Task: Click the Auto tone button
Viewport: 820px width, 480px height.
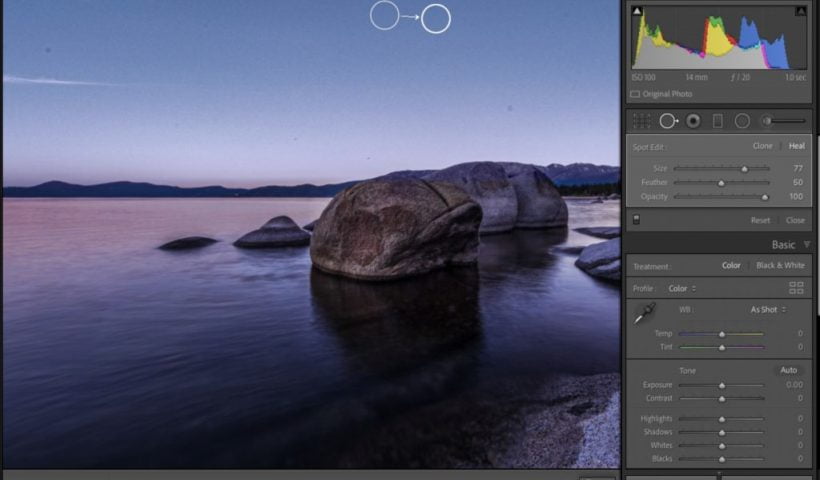Action: (x=789, y=371)
